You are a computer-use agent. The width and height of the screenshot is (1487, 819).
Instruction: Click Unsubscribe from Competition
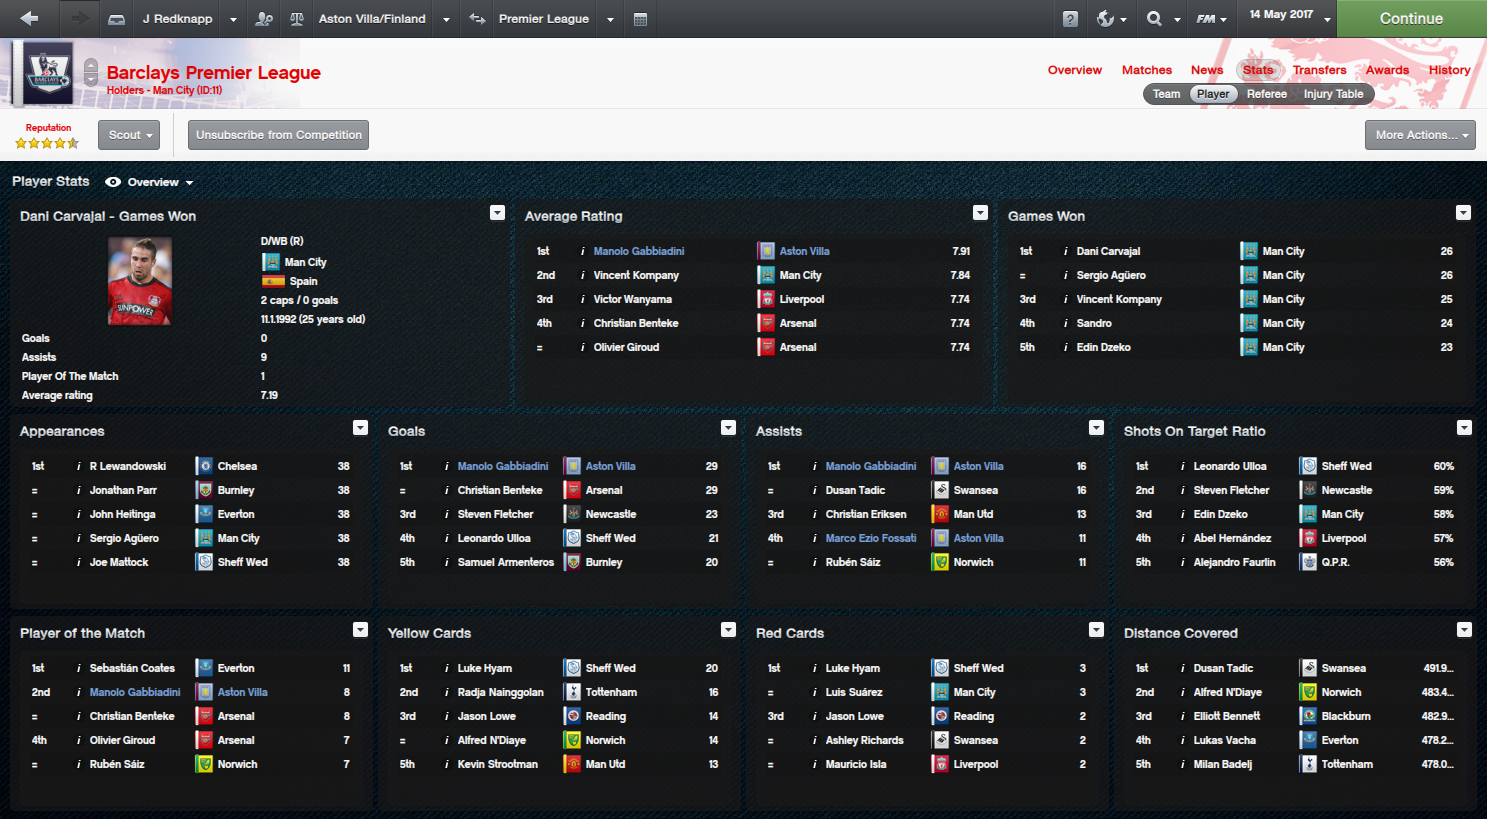point(279,135)
